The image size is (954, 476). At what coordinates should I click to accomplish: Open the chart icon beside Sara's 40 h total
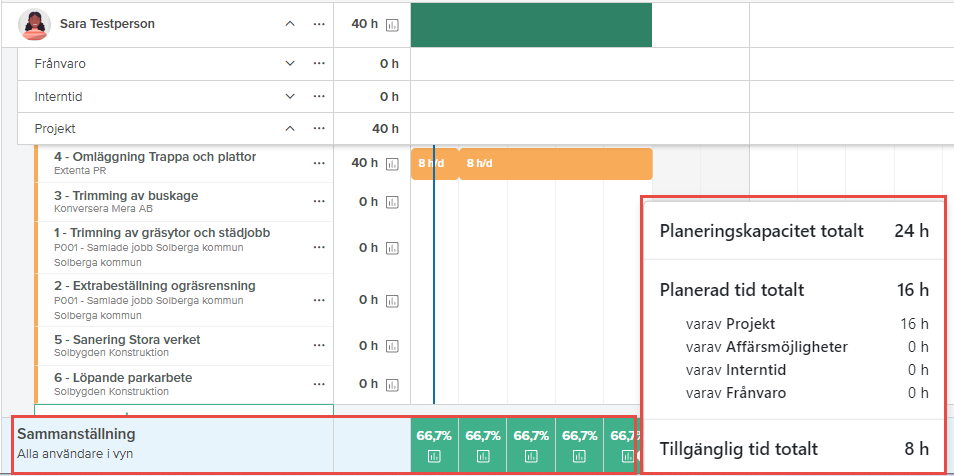pos(392,25)
